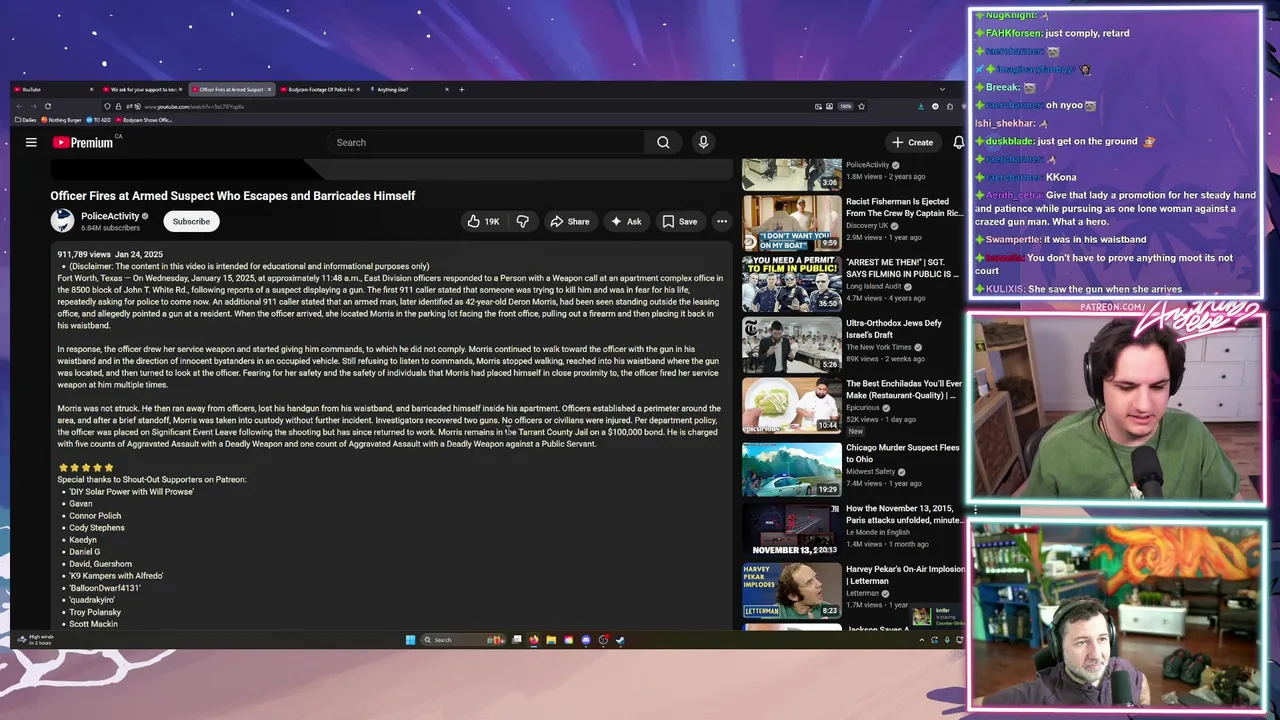
Task: Open Paris attacks unfolded video title
Action: pyautogui.click(x=905, y=514)
